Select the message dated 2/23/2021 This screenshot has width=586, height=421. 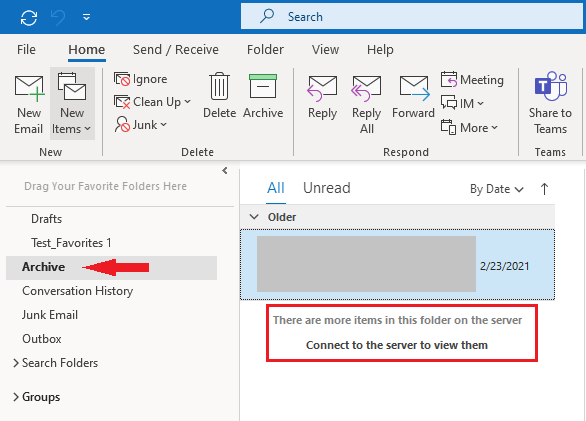tap(397, 265)
